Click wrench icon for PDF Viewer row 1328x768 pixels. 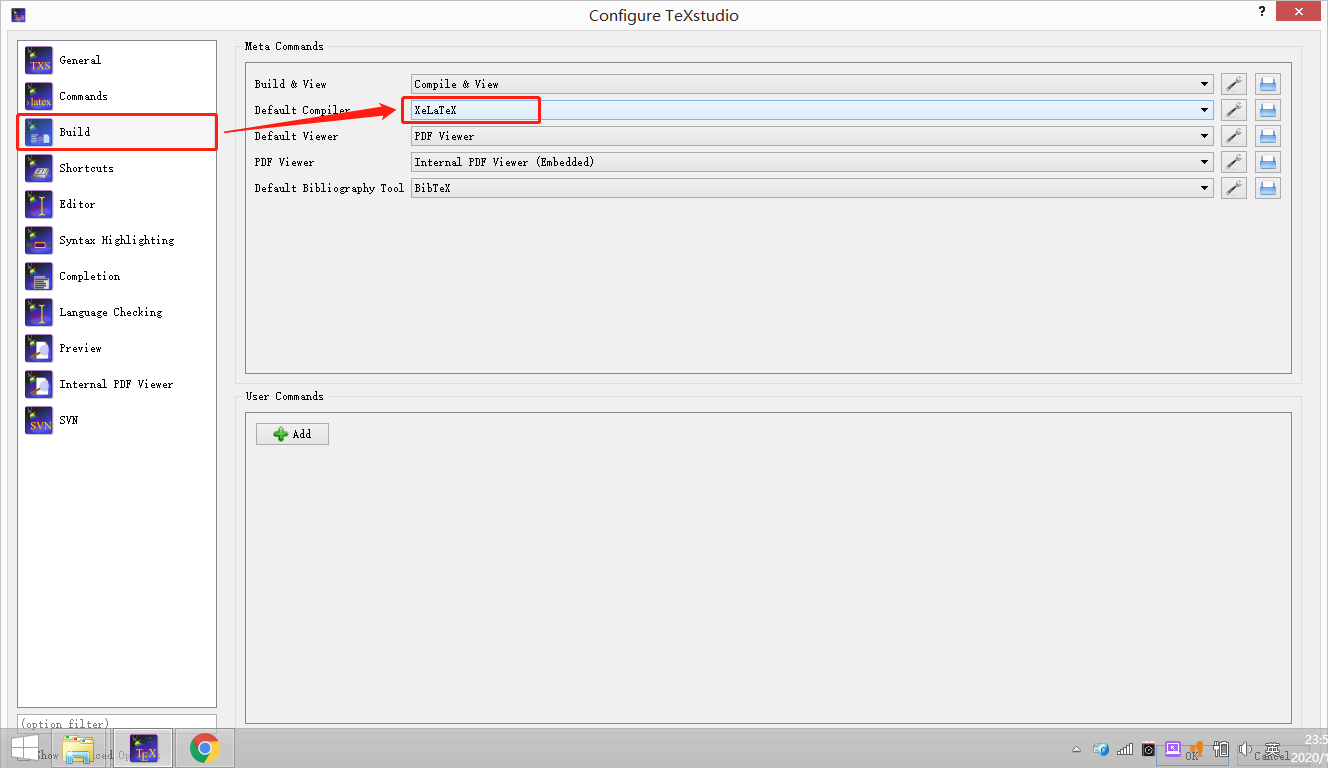click(x=1234, y=162)
